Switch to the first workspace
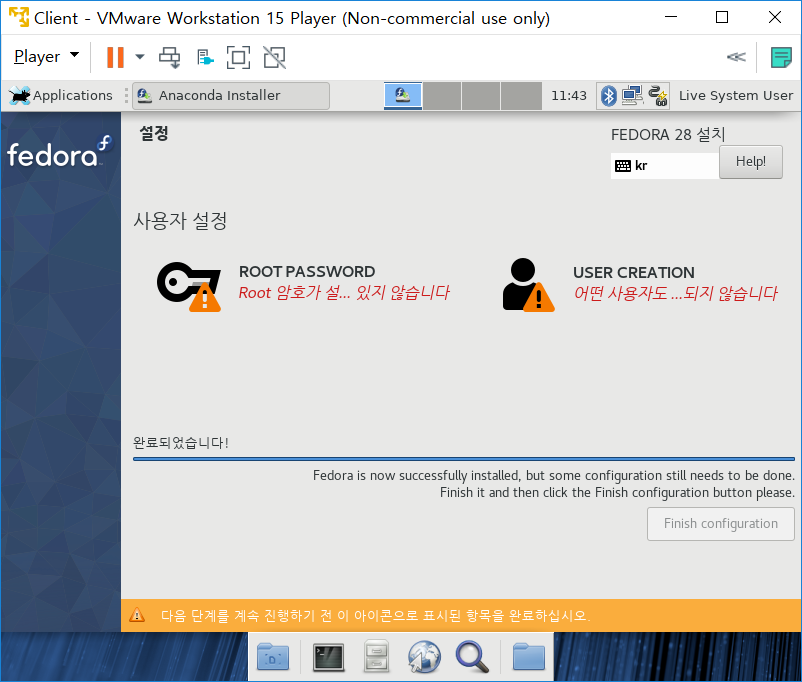The height and width of the screenshot is (682, 802). (403, 96)
